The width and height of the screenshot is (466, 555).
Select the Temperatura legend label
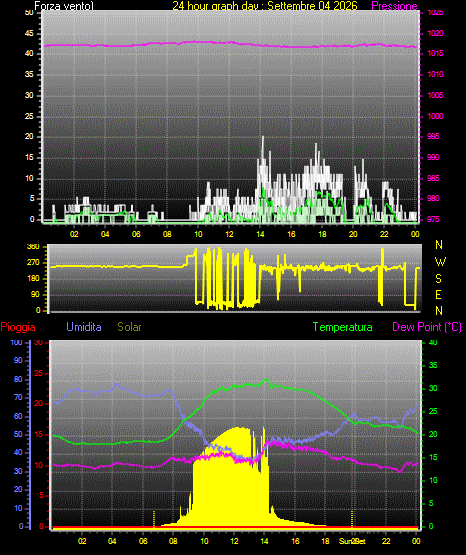pyautogui.click(x=343, y=327)
